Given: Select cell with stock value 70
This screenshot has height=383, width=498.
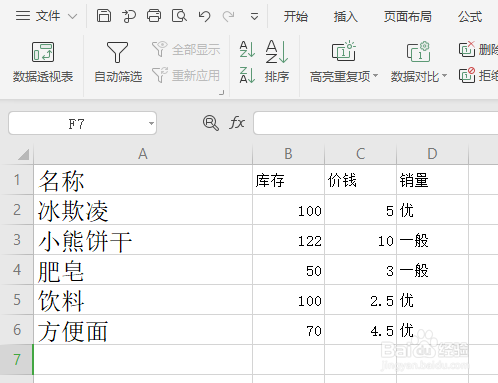Looking at the screenshot, I should coord(288,330).
